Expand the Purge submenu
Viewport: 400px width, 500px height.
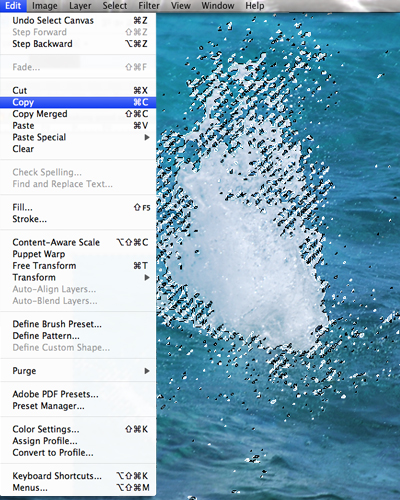point(78,371)
